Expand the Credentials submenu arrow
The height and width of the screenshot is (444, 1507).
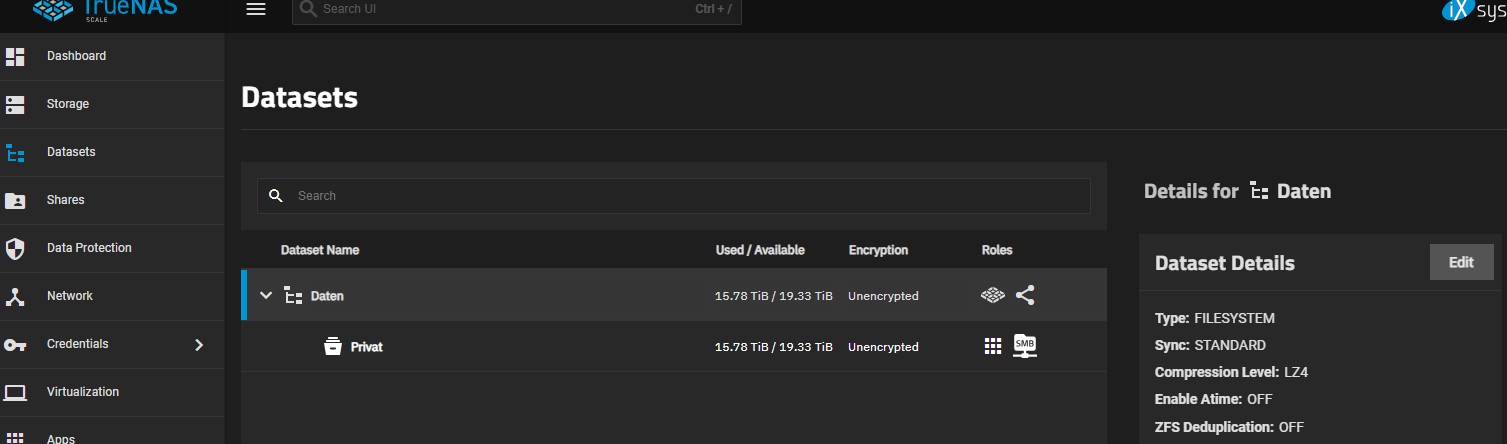click(x=199, y=344)
